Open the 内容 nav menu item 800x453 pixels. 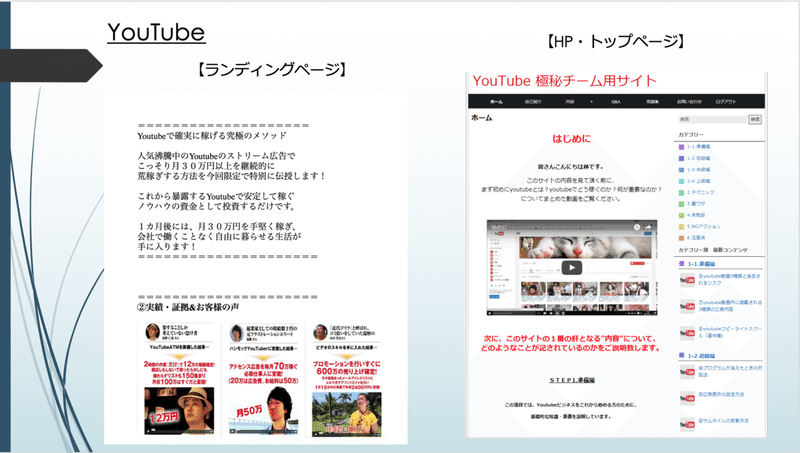(x=570, y=102)
